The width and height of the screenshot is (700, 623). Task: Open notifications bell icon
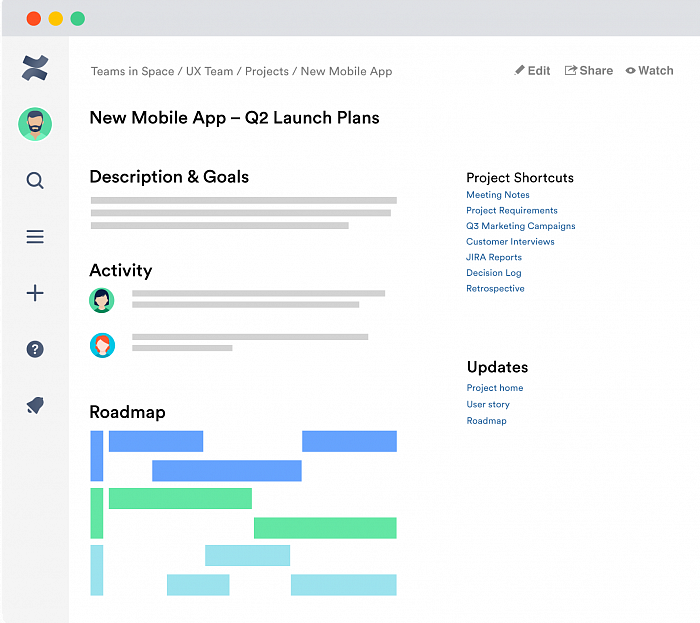35,405
